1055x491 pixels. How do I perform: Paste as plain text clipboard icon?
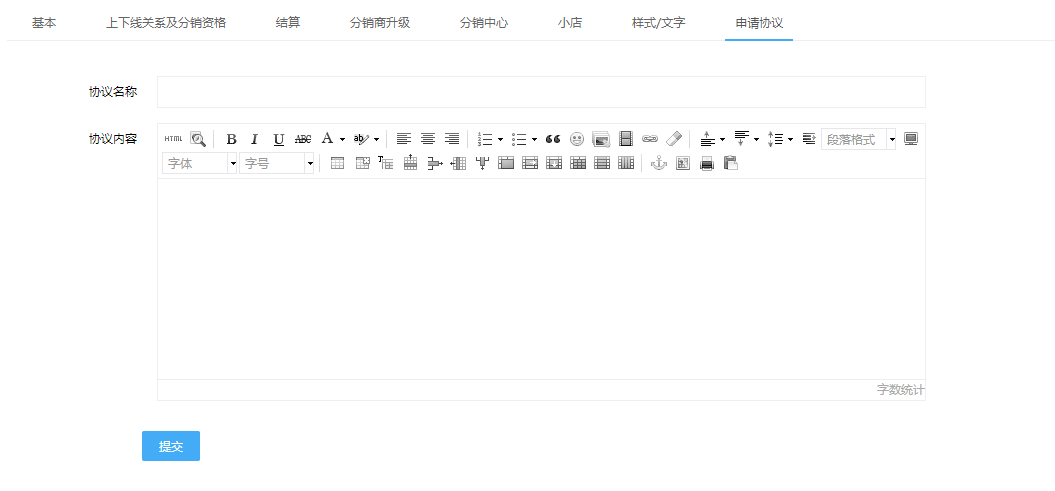tap(731, 163)
